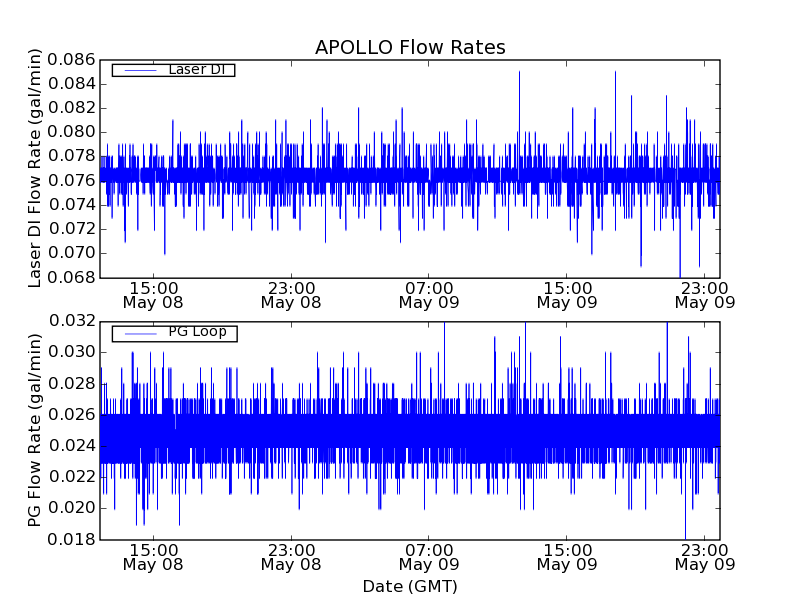Select the PG Loop legend label
The image size is (800, 600).
[x=197, y=332]
